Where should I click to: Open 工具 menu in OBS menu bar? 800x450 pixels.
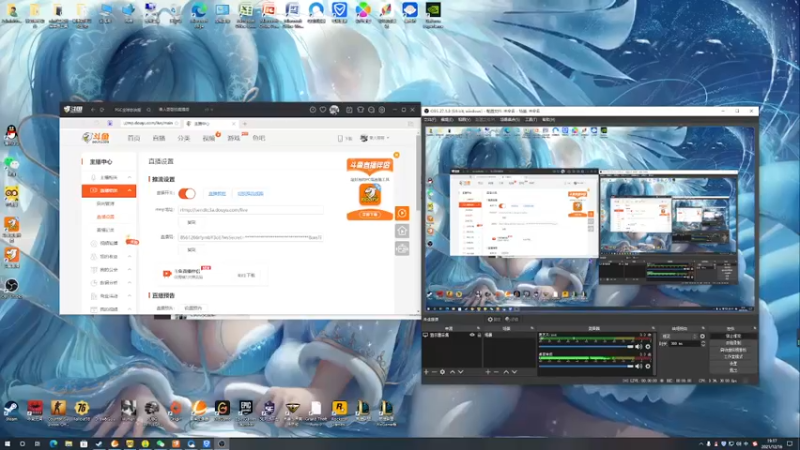[531, 120]
